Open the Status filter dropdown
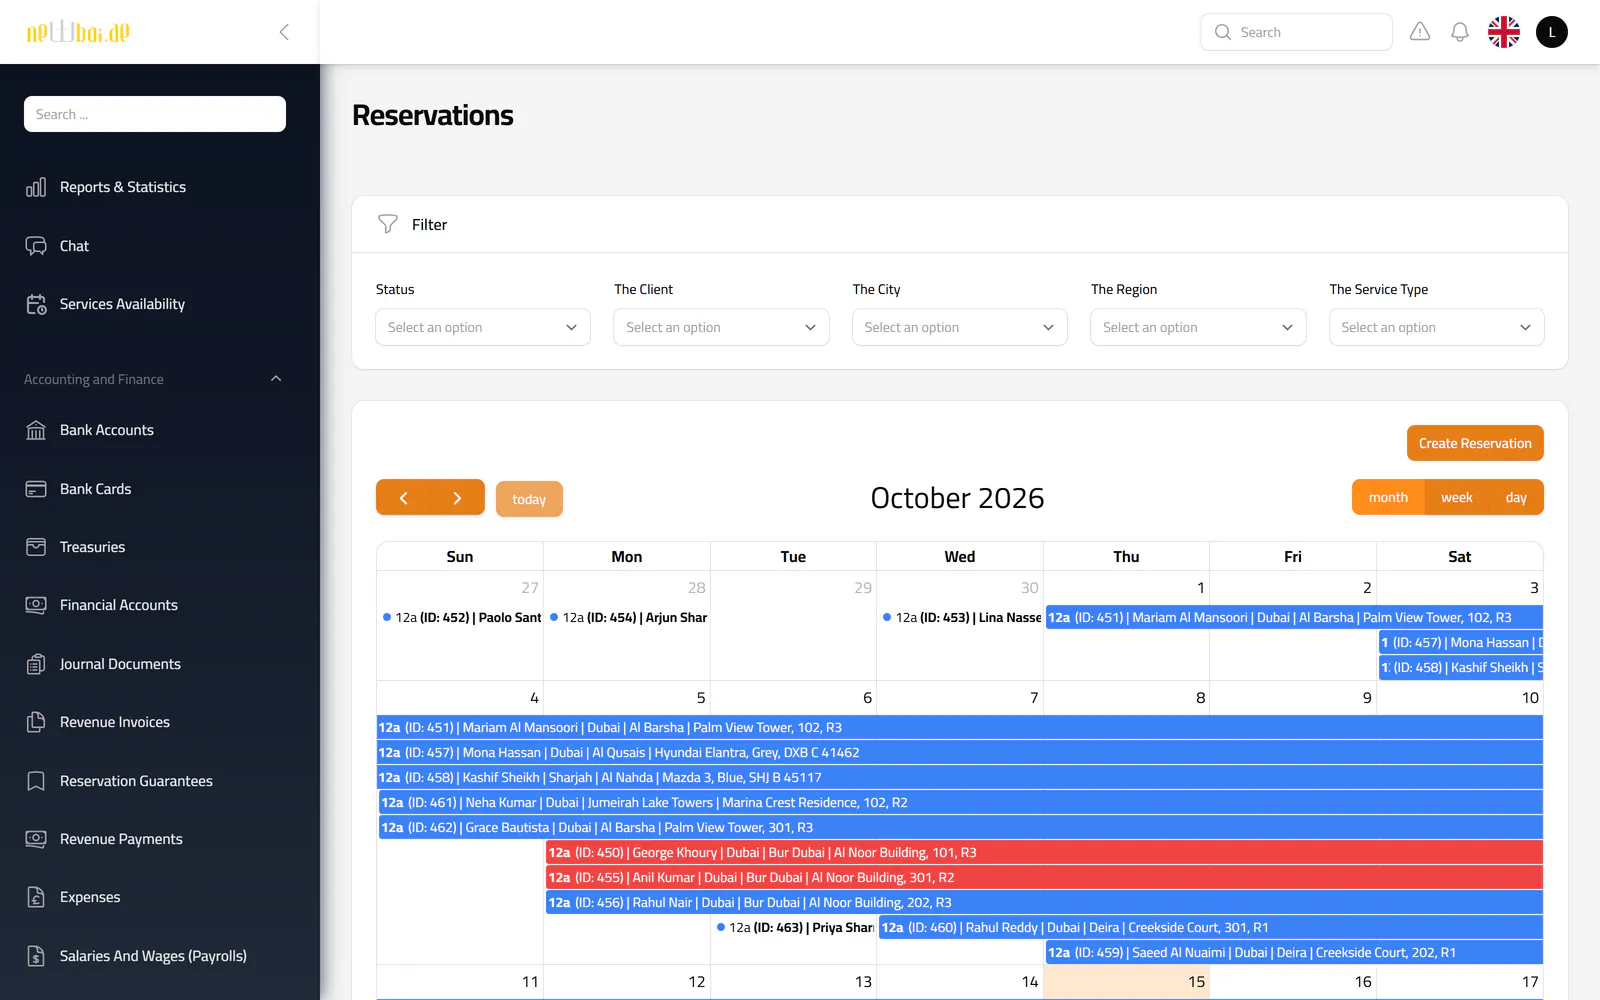The height and width of the screenshot is (1000, 1600). point(483,327)
